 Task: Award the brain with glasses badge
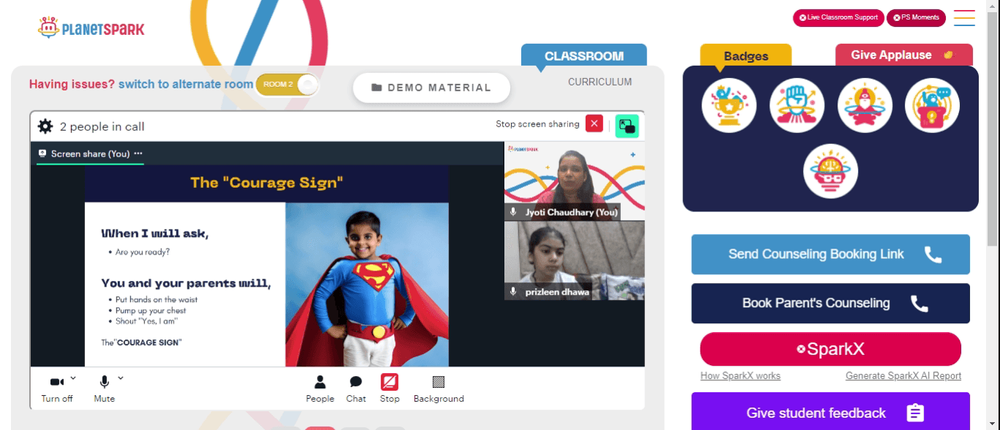coord(830,171)
